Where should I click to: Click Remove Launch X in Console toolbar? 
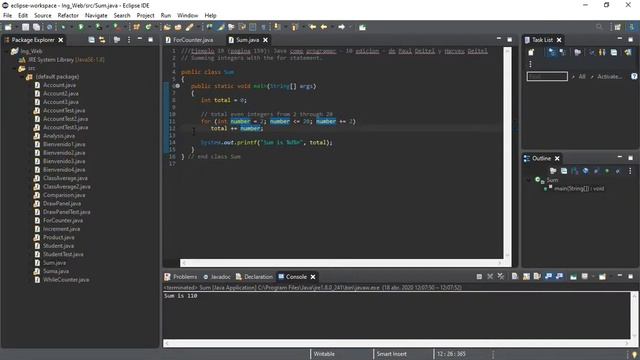coord(490,276)
